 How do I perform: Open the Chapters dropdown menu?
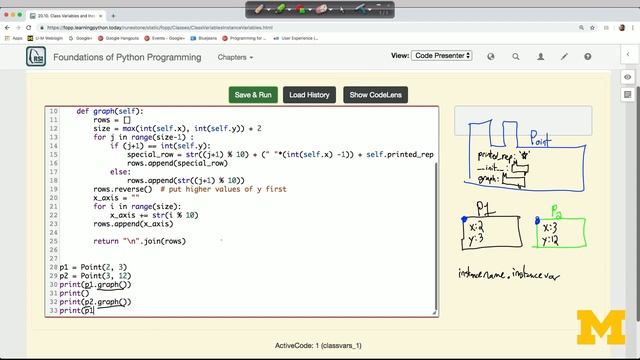(235, 57)
